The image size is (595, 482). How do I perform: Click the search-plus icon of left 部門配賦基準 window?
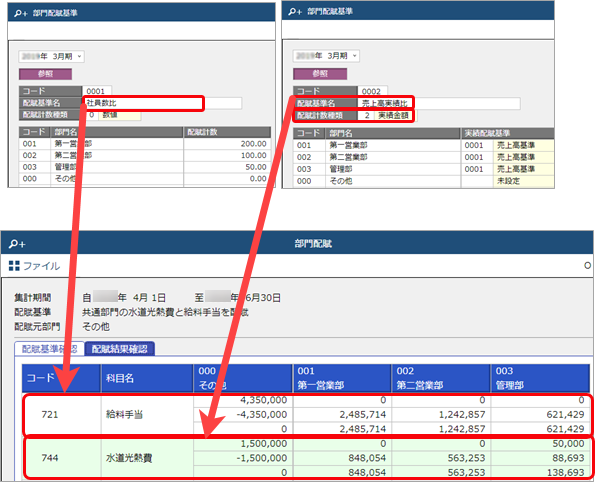[21, 13]
